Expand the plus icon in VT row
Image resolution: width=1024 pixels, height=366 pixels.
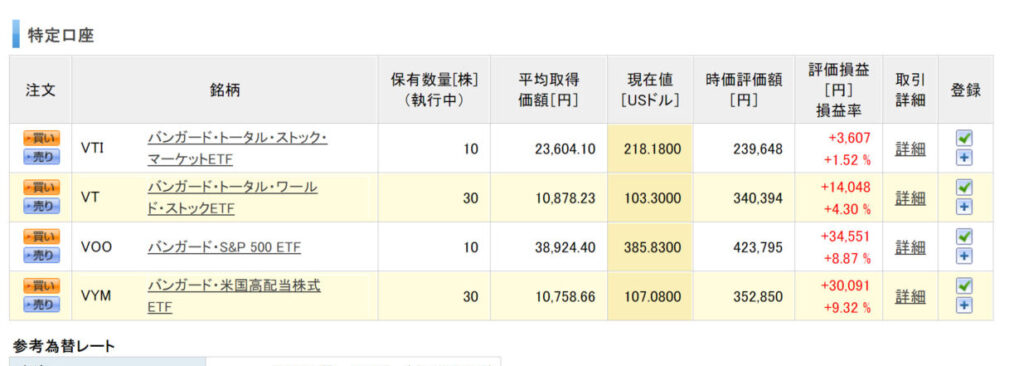(x=964, y=207)
